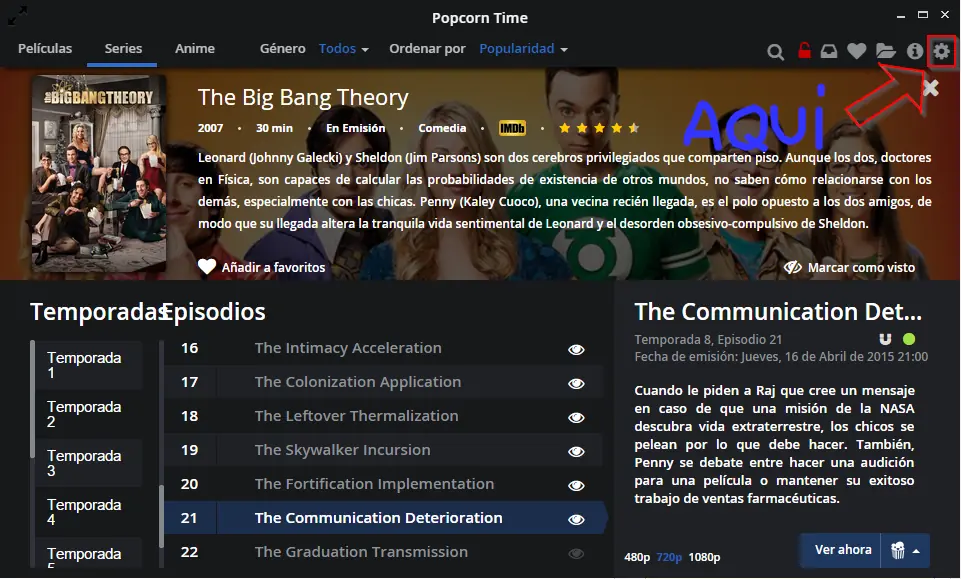Switch to the Anime tab

pyautogui.click(x=194, y=48)
